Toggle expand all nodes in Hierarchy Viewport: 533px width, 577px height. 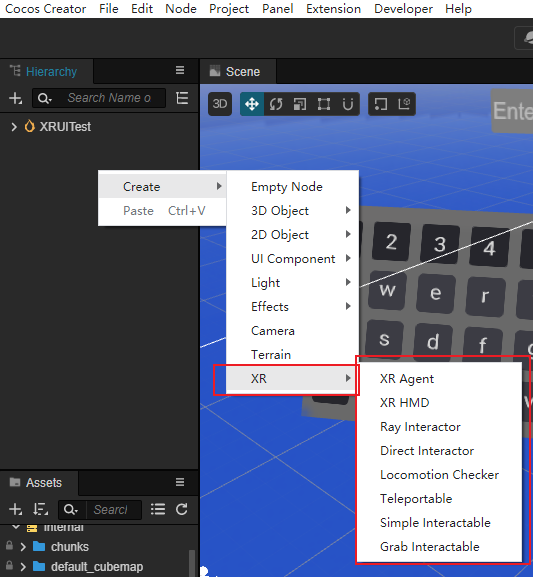183,98
